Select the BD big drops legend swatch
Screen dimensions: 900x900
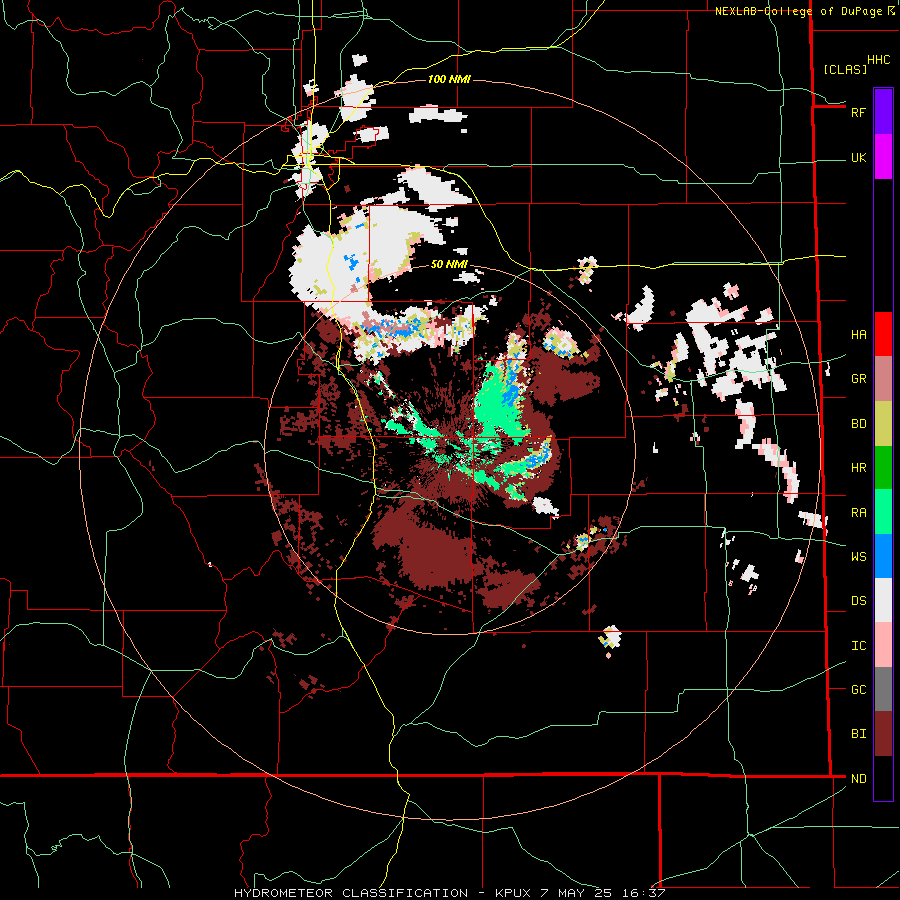point(883,424)
